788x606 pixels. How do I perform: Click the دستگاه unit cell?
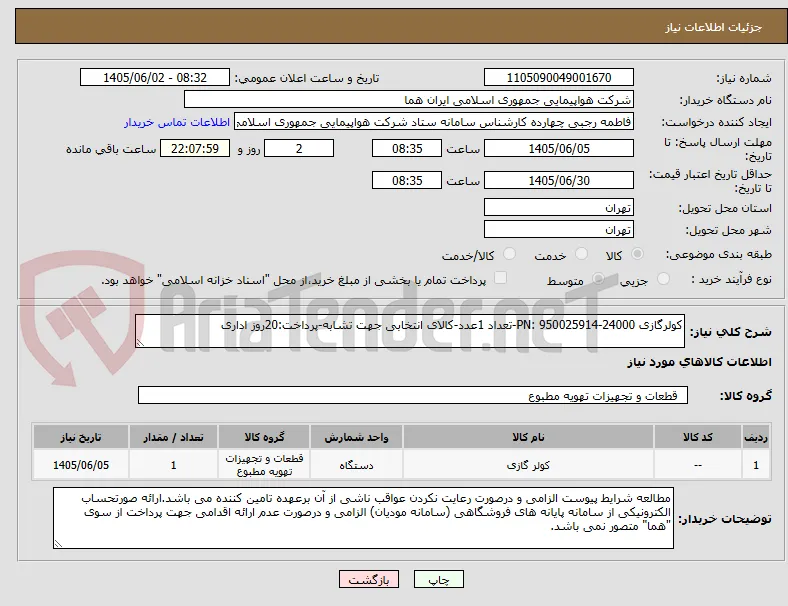(356, 465)
